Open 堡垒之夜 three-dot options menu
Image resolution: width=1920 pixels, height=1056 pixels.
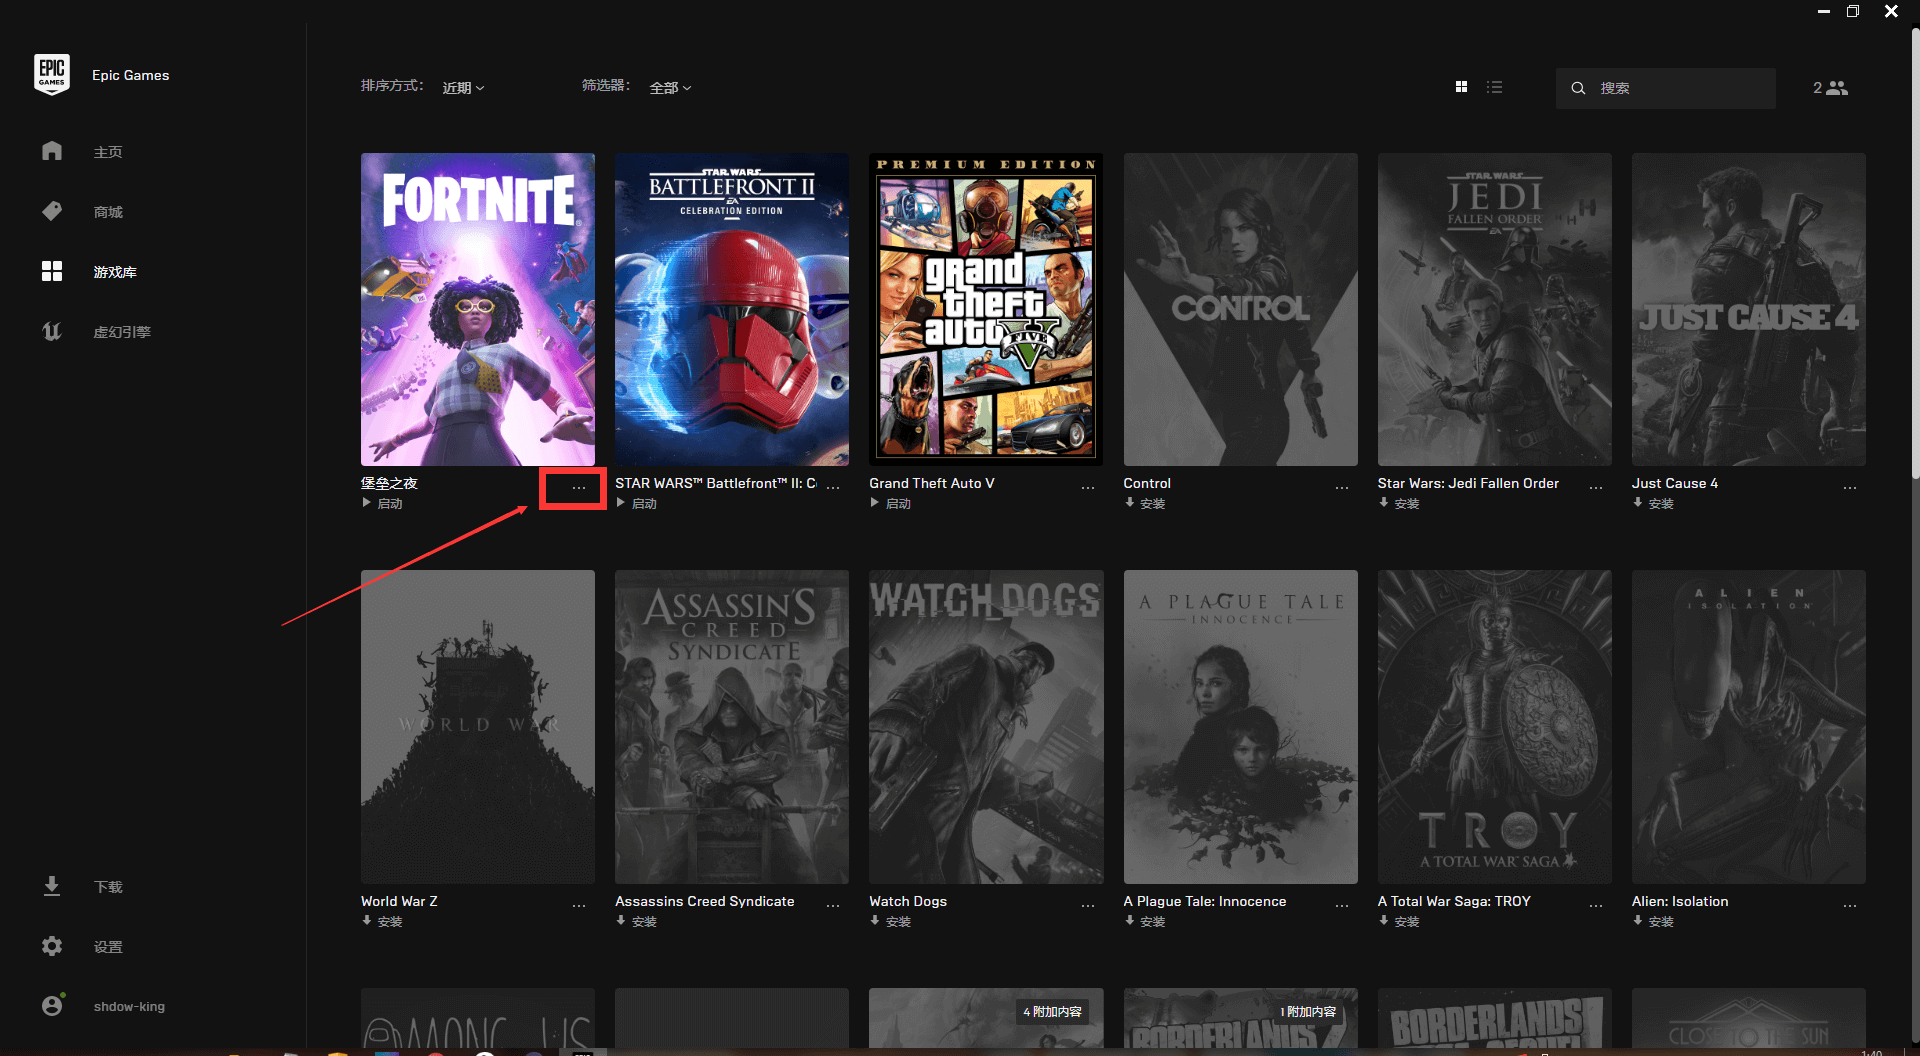(x=579, y=487)
